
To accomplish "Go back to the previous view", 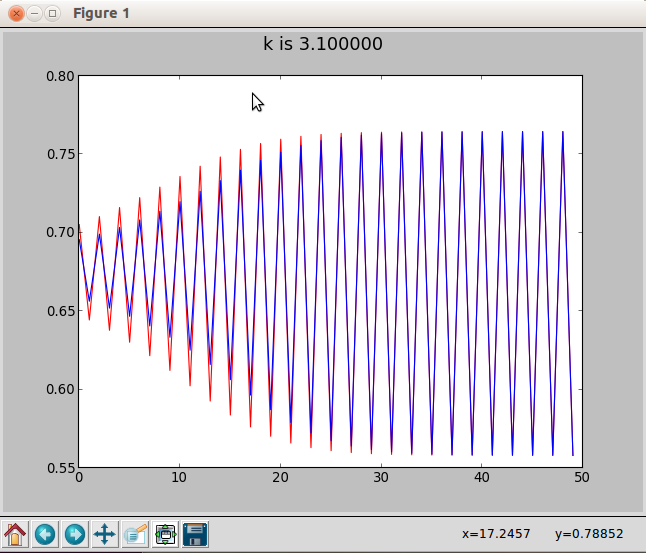I will (x=45, y=534).
